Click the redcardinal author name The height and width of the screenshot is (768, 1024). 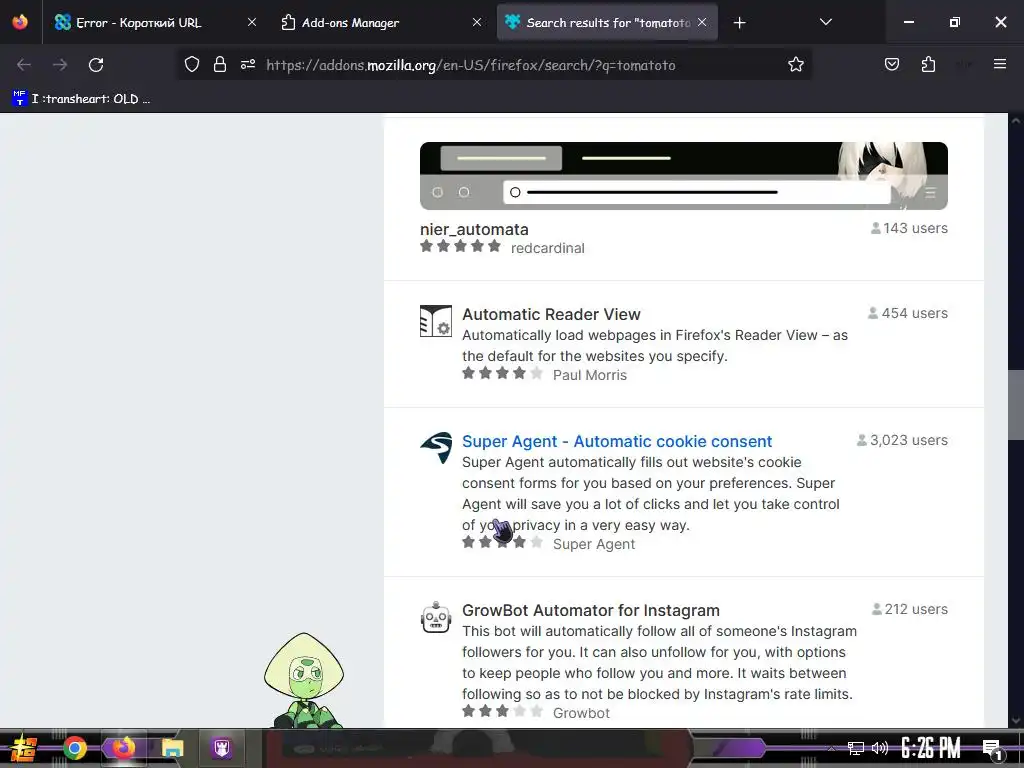coord(547,248)
